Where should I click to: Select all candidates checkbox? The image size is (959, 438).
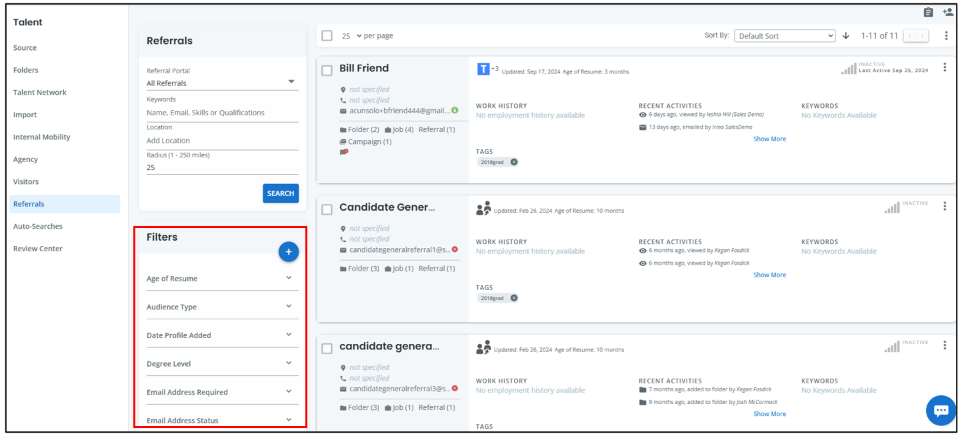click(x=327, y=35)
